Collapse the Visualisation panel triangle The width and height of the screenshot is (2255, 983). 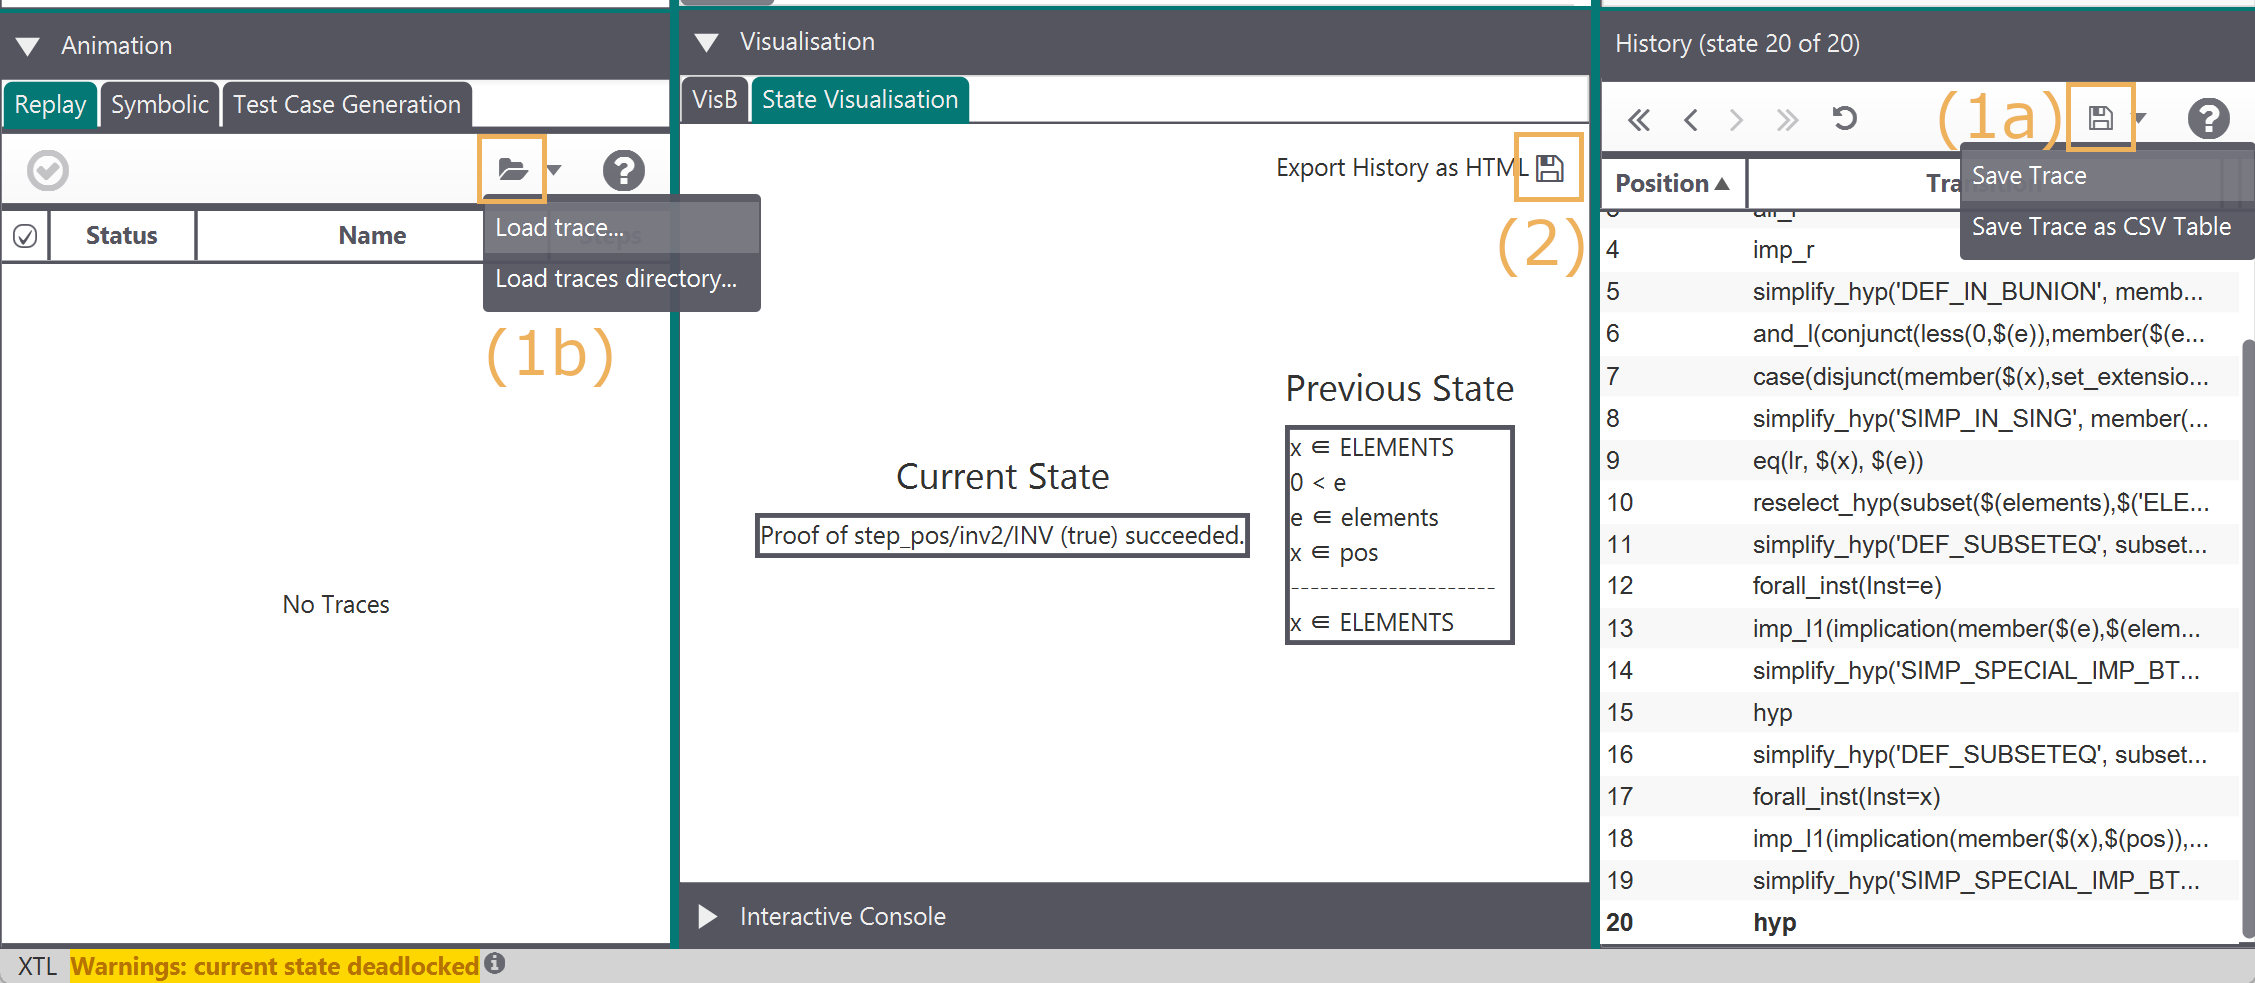coord(707,42)
